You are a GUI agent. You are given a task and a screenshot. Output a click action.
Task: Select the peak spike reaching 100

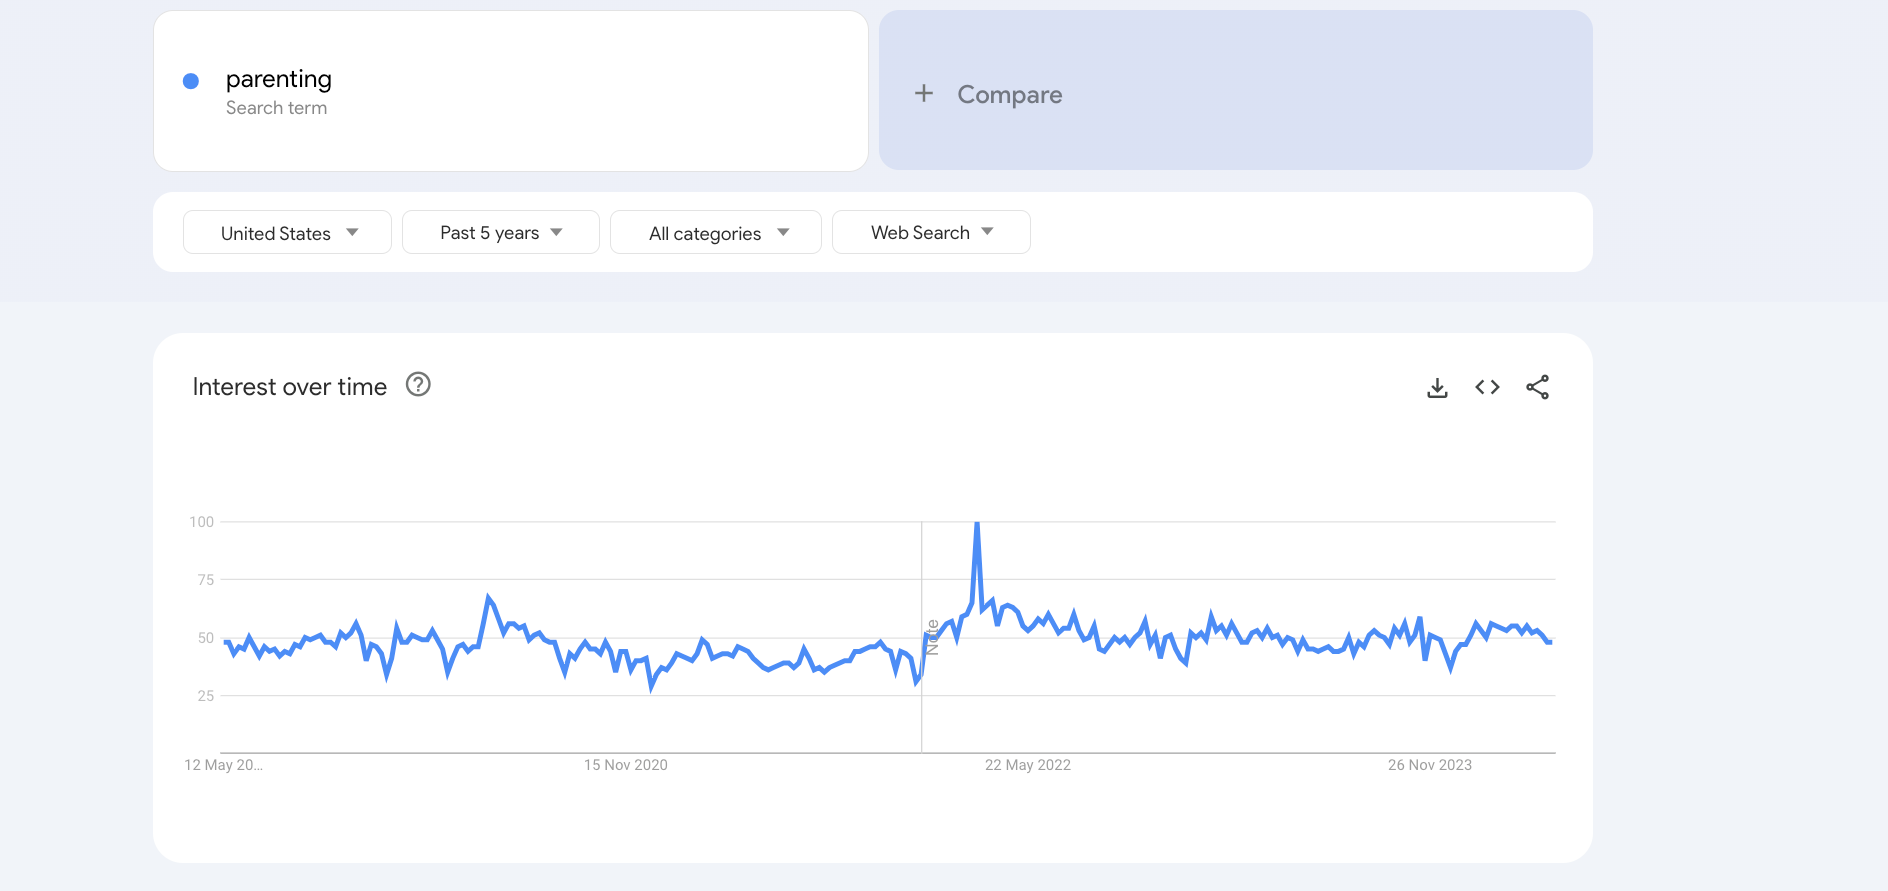[977, 525]
